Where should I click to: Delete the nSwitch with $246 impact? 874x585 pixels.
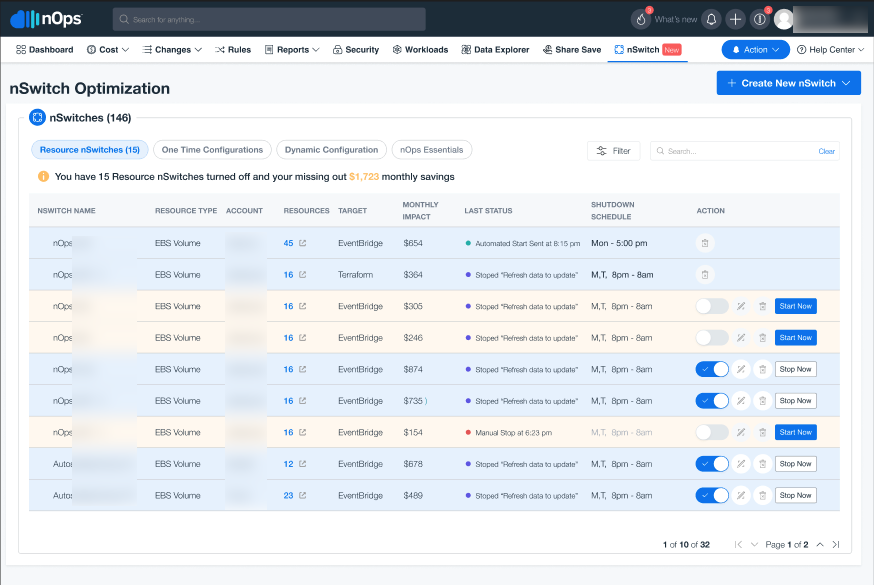point(763,338)
